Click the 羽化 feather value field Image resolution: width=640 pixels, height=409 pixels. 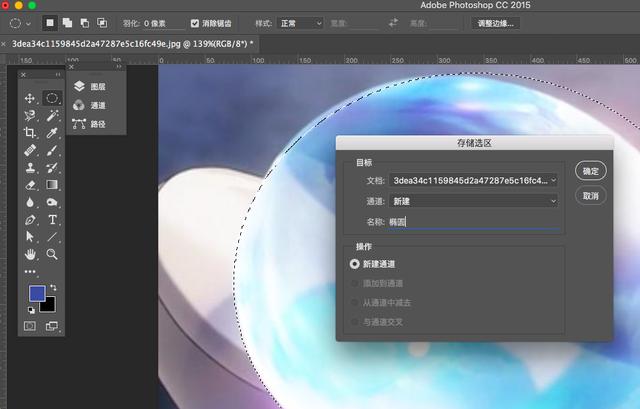point(163,24)
